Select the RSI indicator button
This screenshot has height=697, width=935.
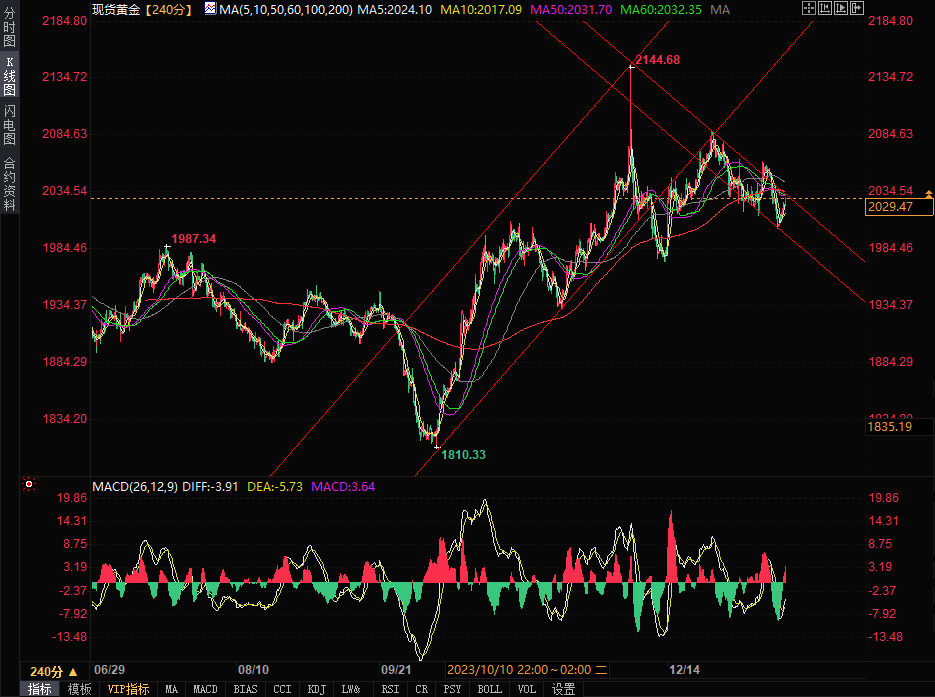coord(390,689)
